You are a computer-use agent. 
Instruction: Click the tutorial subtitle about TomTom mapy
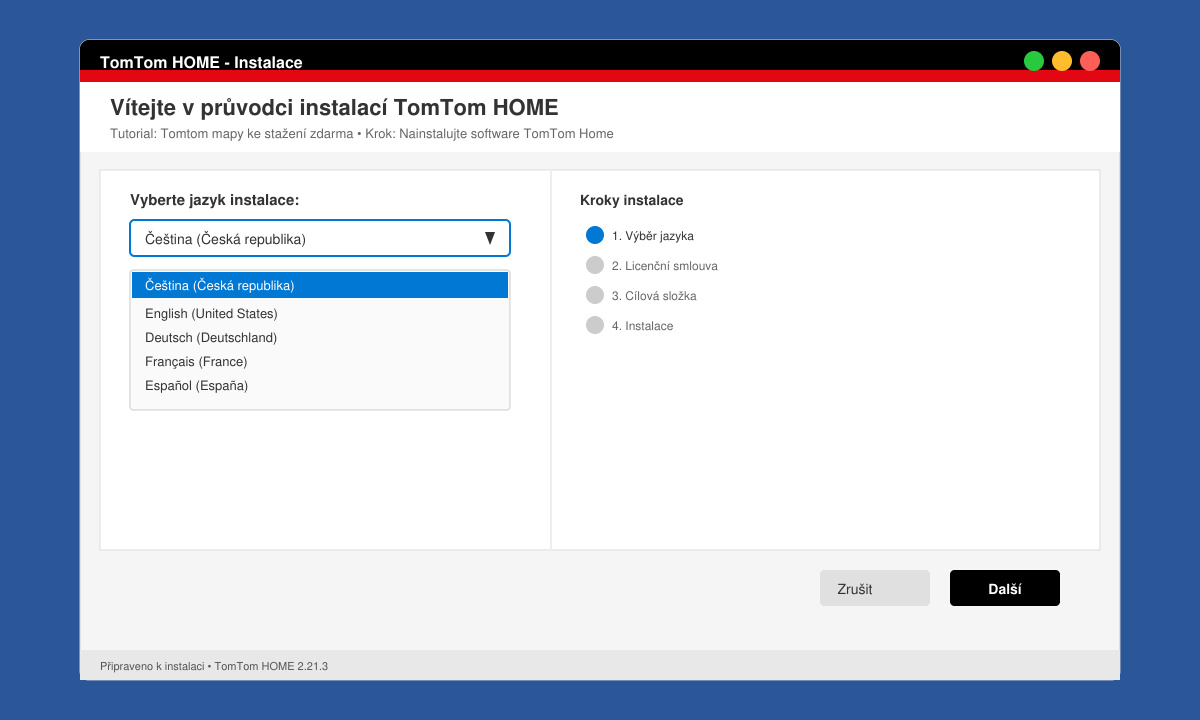(362, 134)
